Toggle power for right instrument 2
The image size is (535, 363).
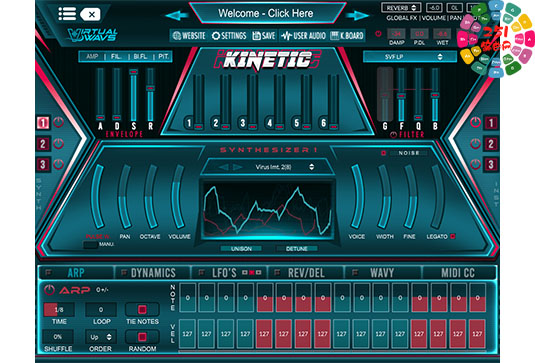click(x=475, y=144)
